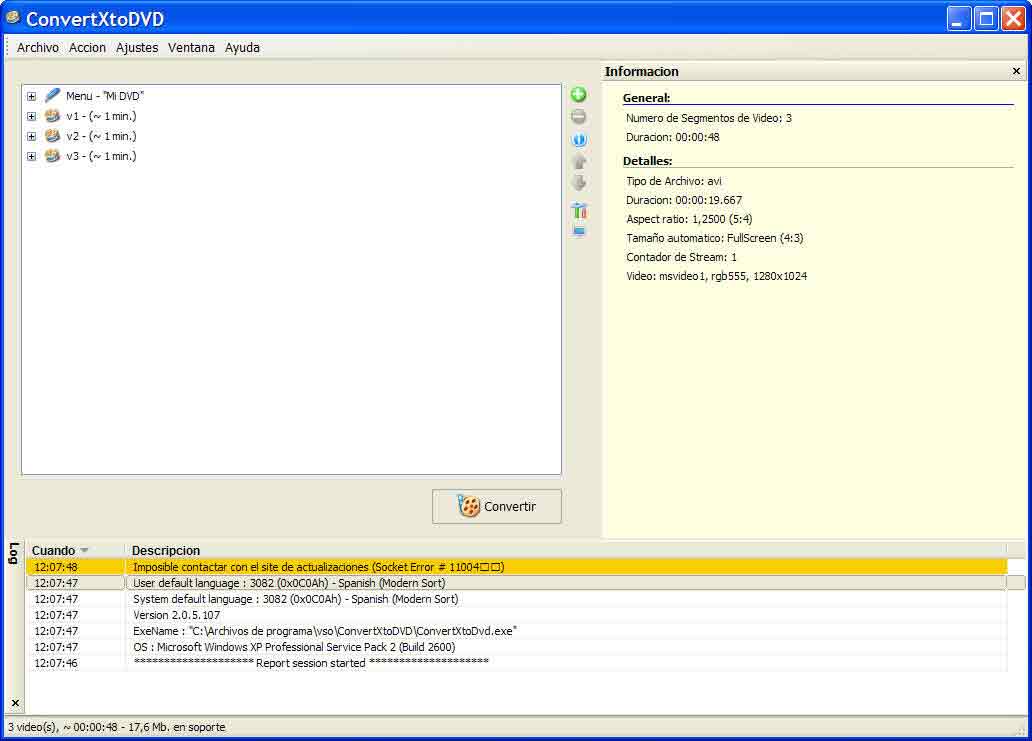The height and width of the screenshot is (741, 1032).
Task: Click "Numero de Segmentos de Video: 3" text
Action: [709, 118]
